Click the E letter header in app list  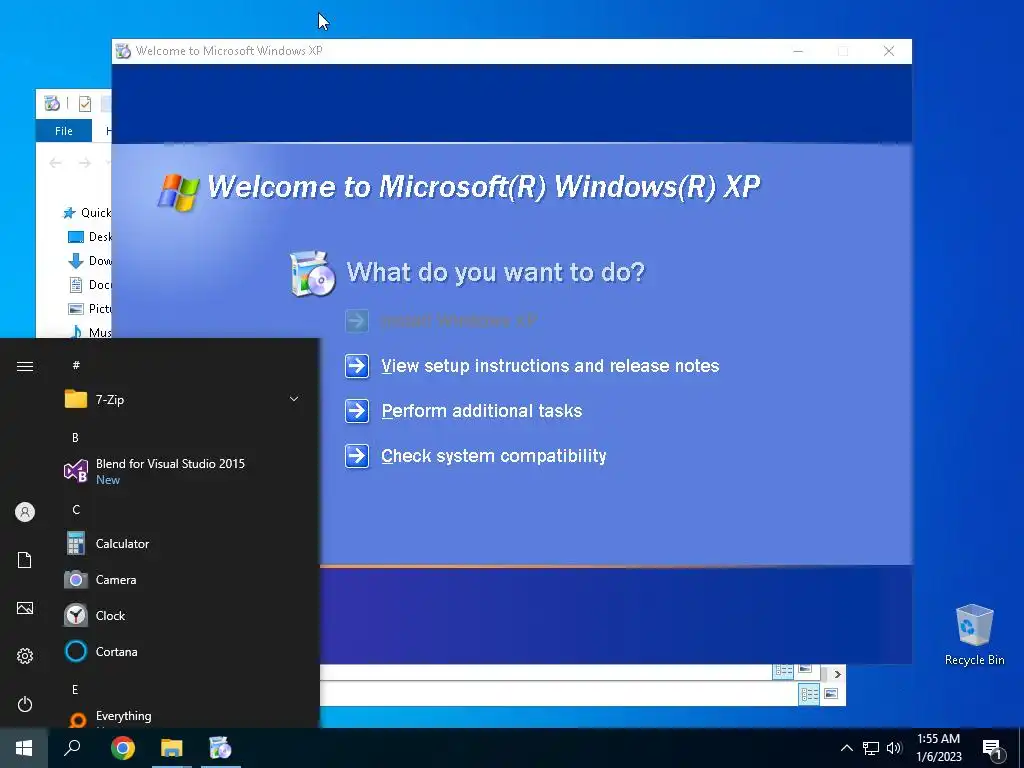point(75,690)
